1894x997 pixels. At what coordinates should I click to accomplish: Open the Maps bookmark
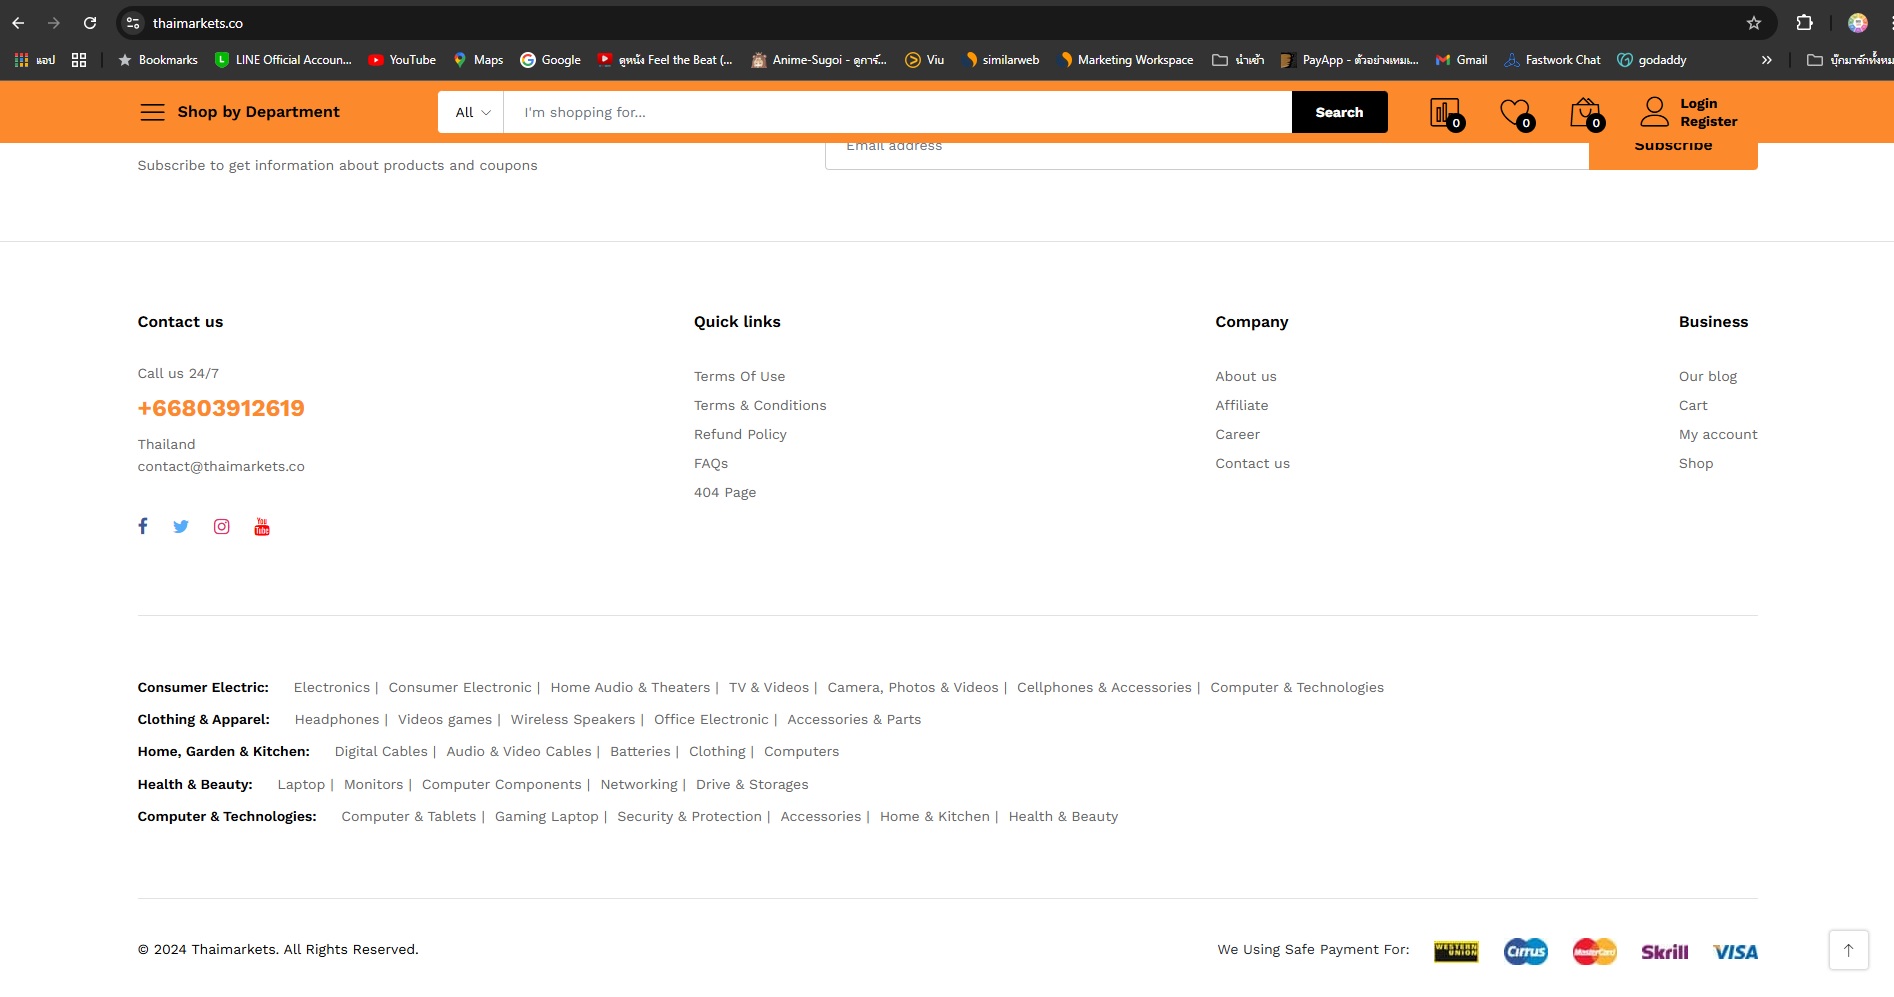[x=478, y=60]
